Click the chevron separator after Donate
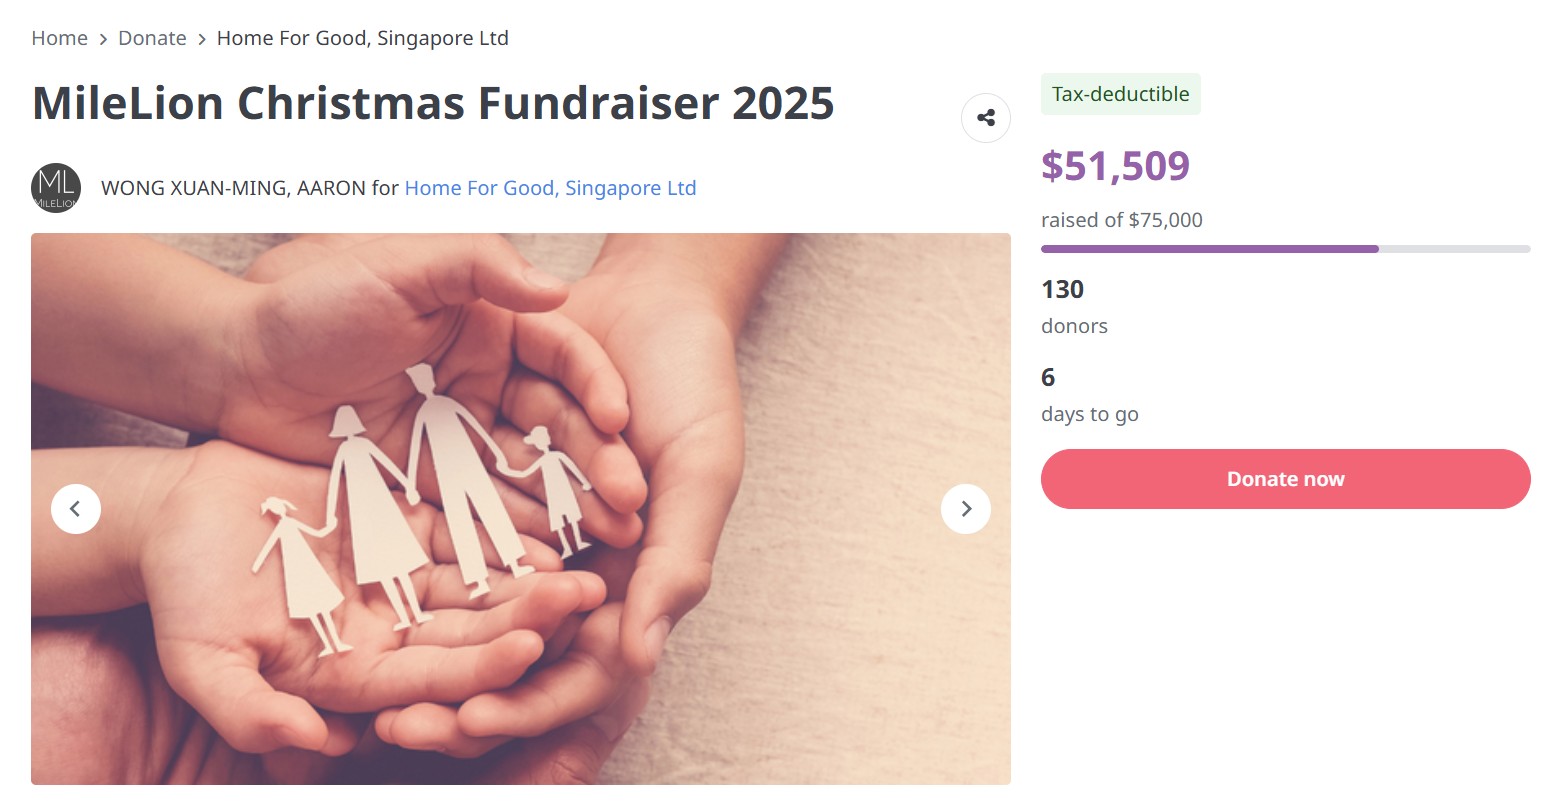This screenshot has height=807, width=1566. pyautogui.click(x=202, y=39)
